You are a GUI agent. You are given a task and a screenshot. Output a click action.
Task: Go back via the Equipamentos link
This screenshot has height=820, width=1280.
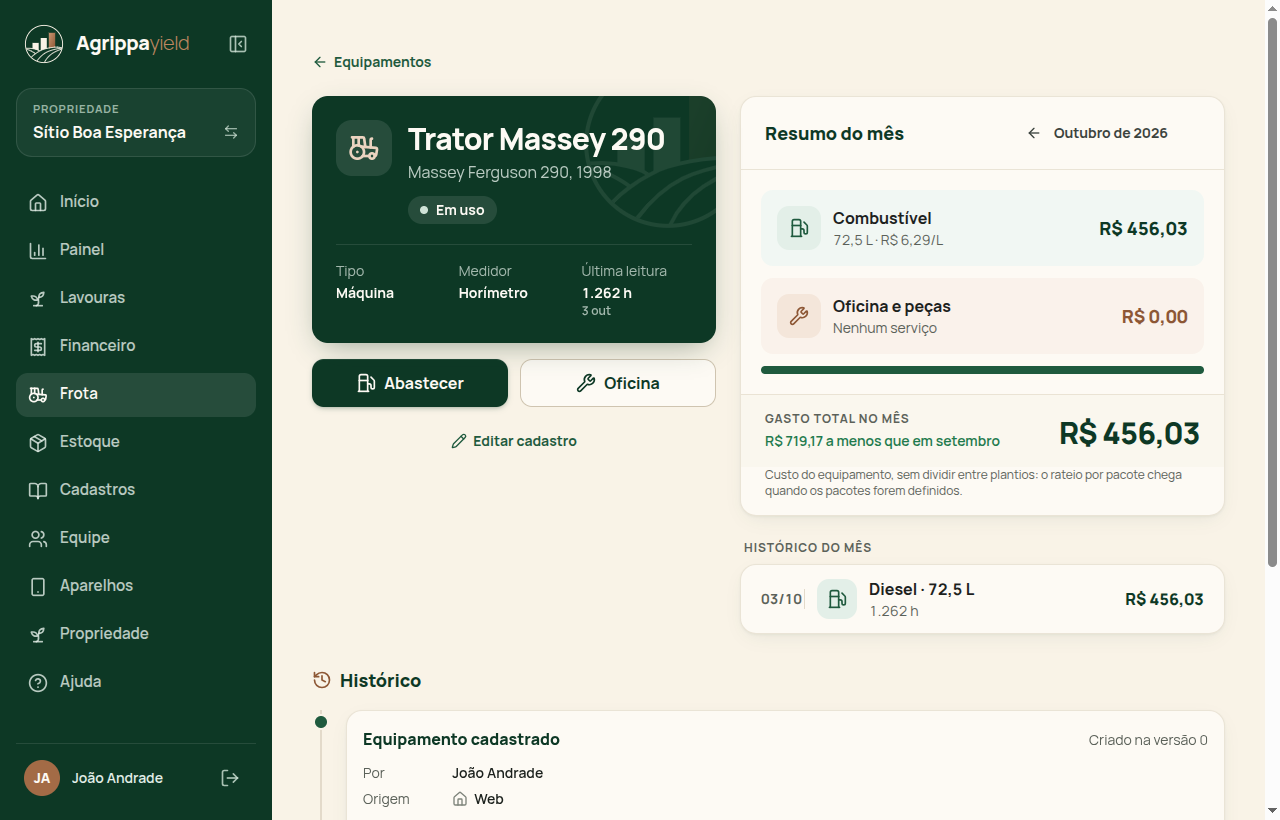(372, 62)
